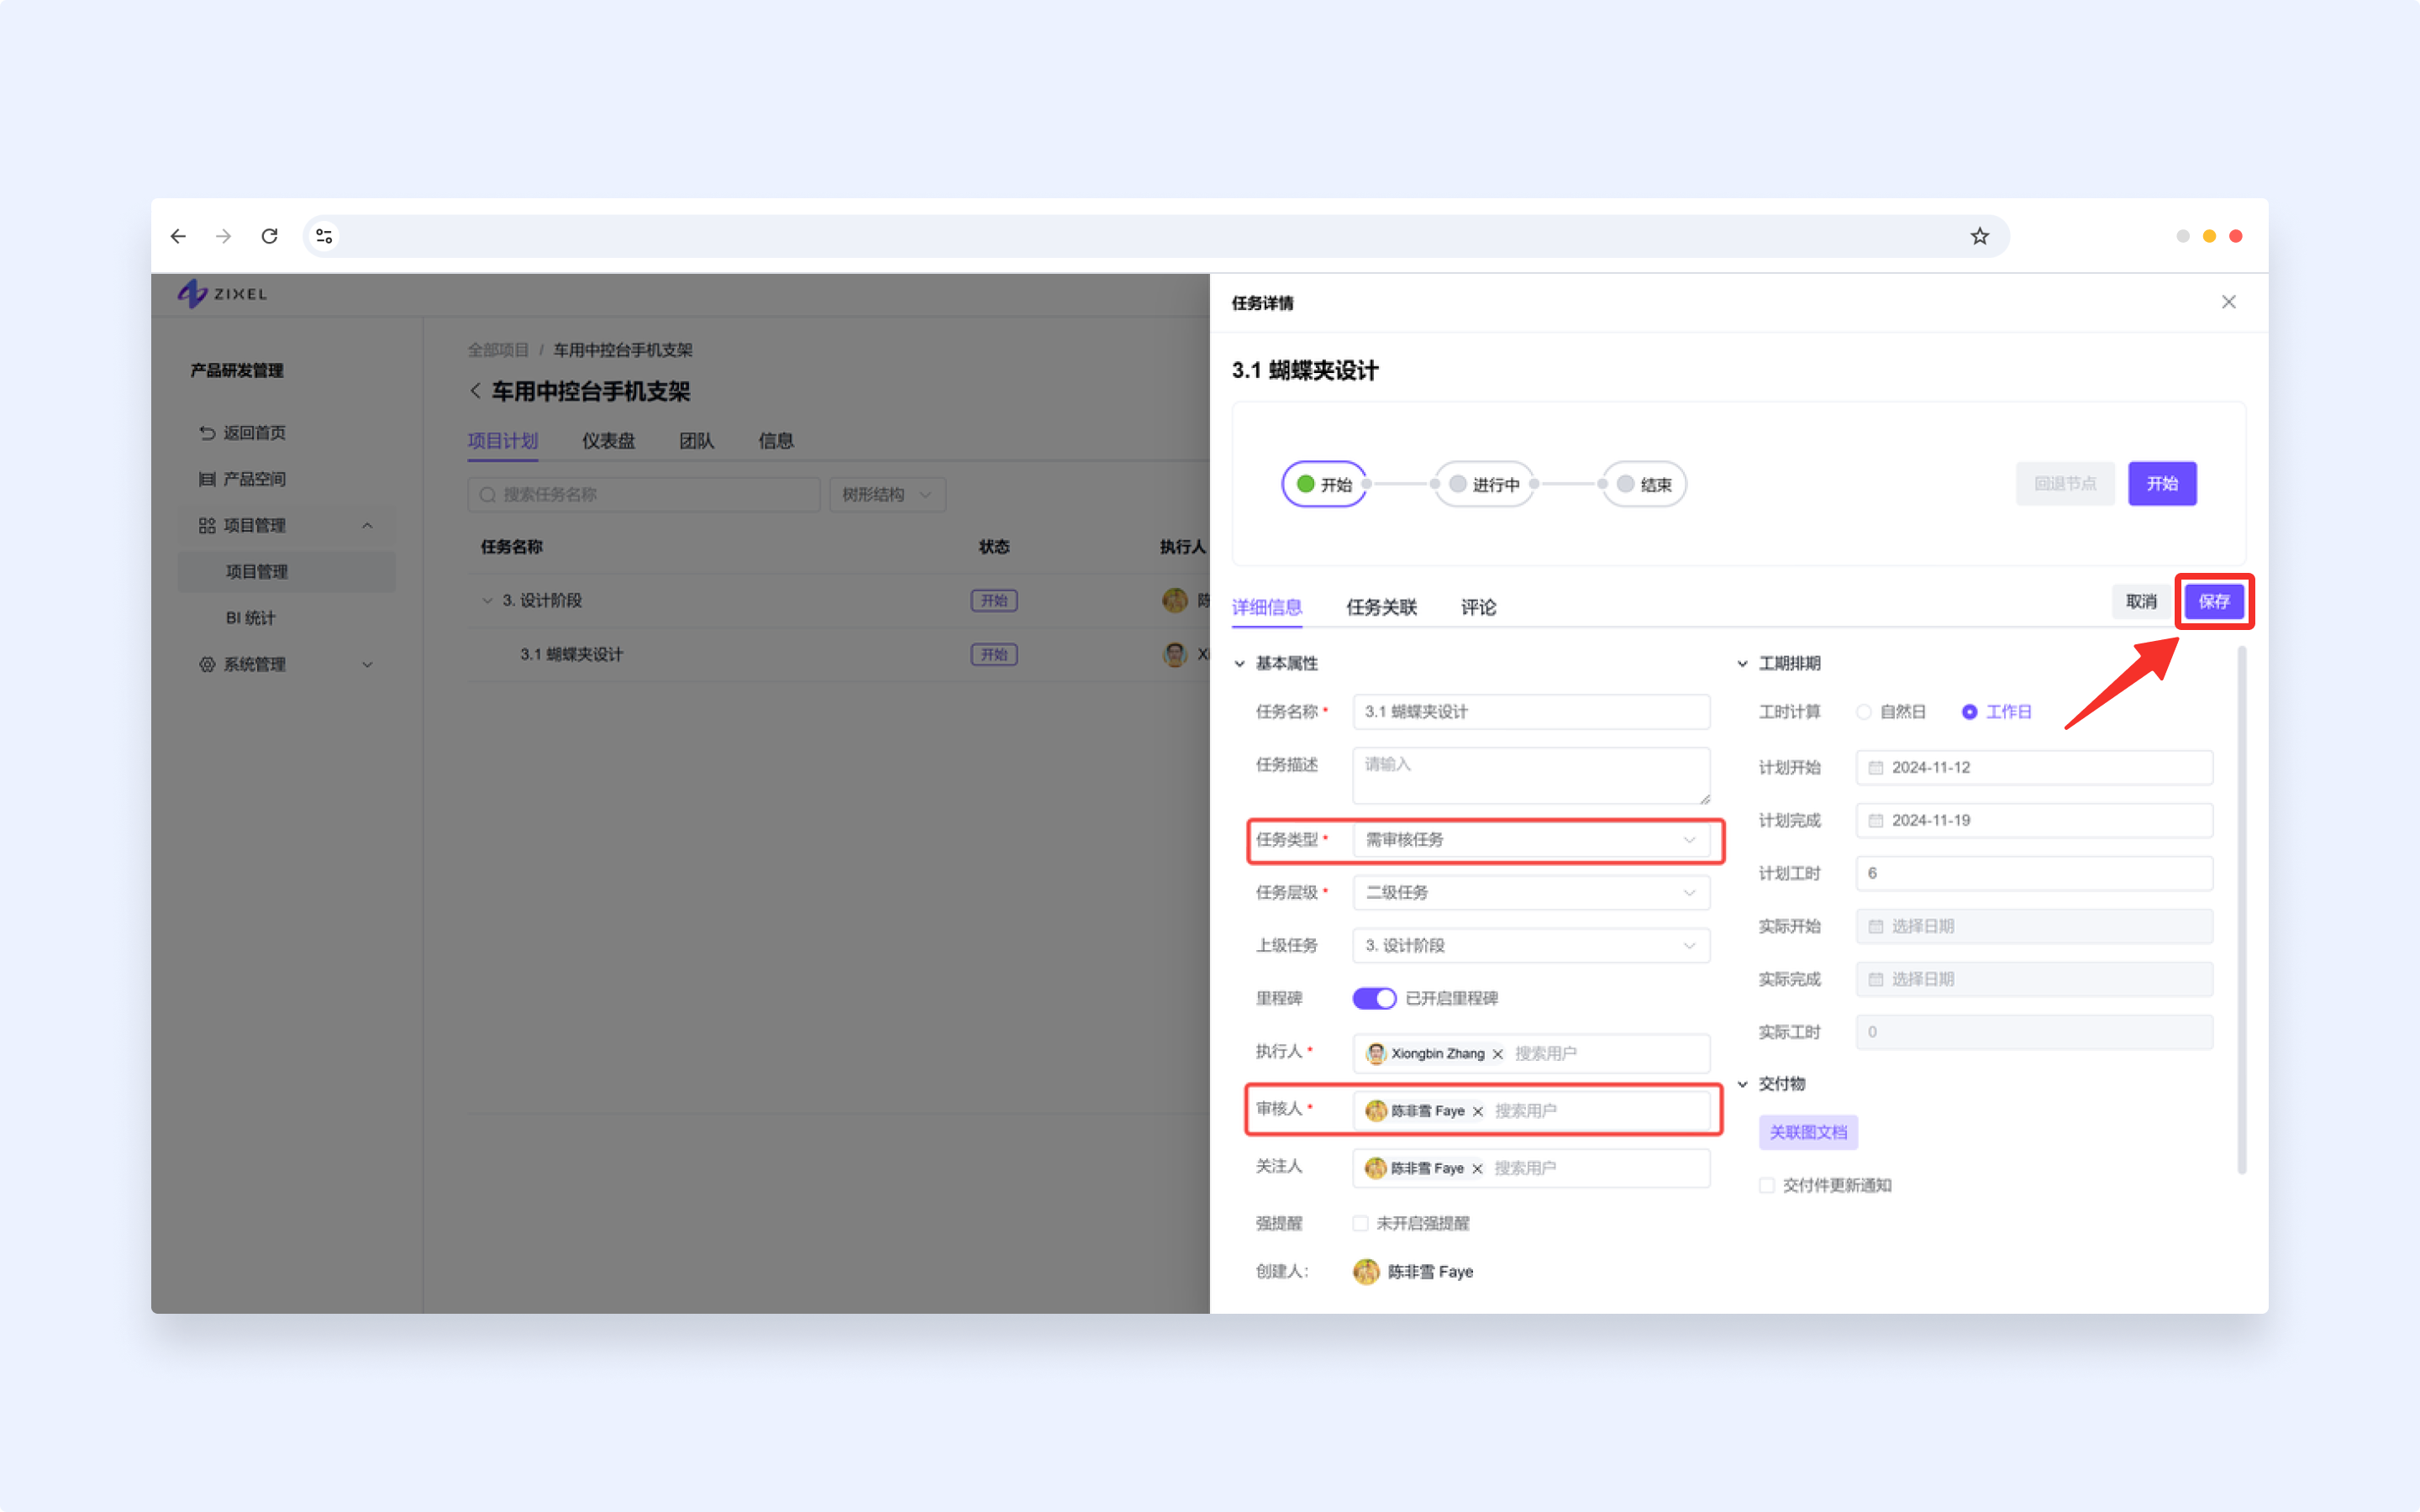Click avatar in the 3.1 蝴蝶夹设计 row

(x=1175, y=654)
